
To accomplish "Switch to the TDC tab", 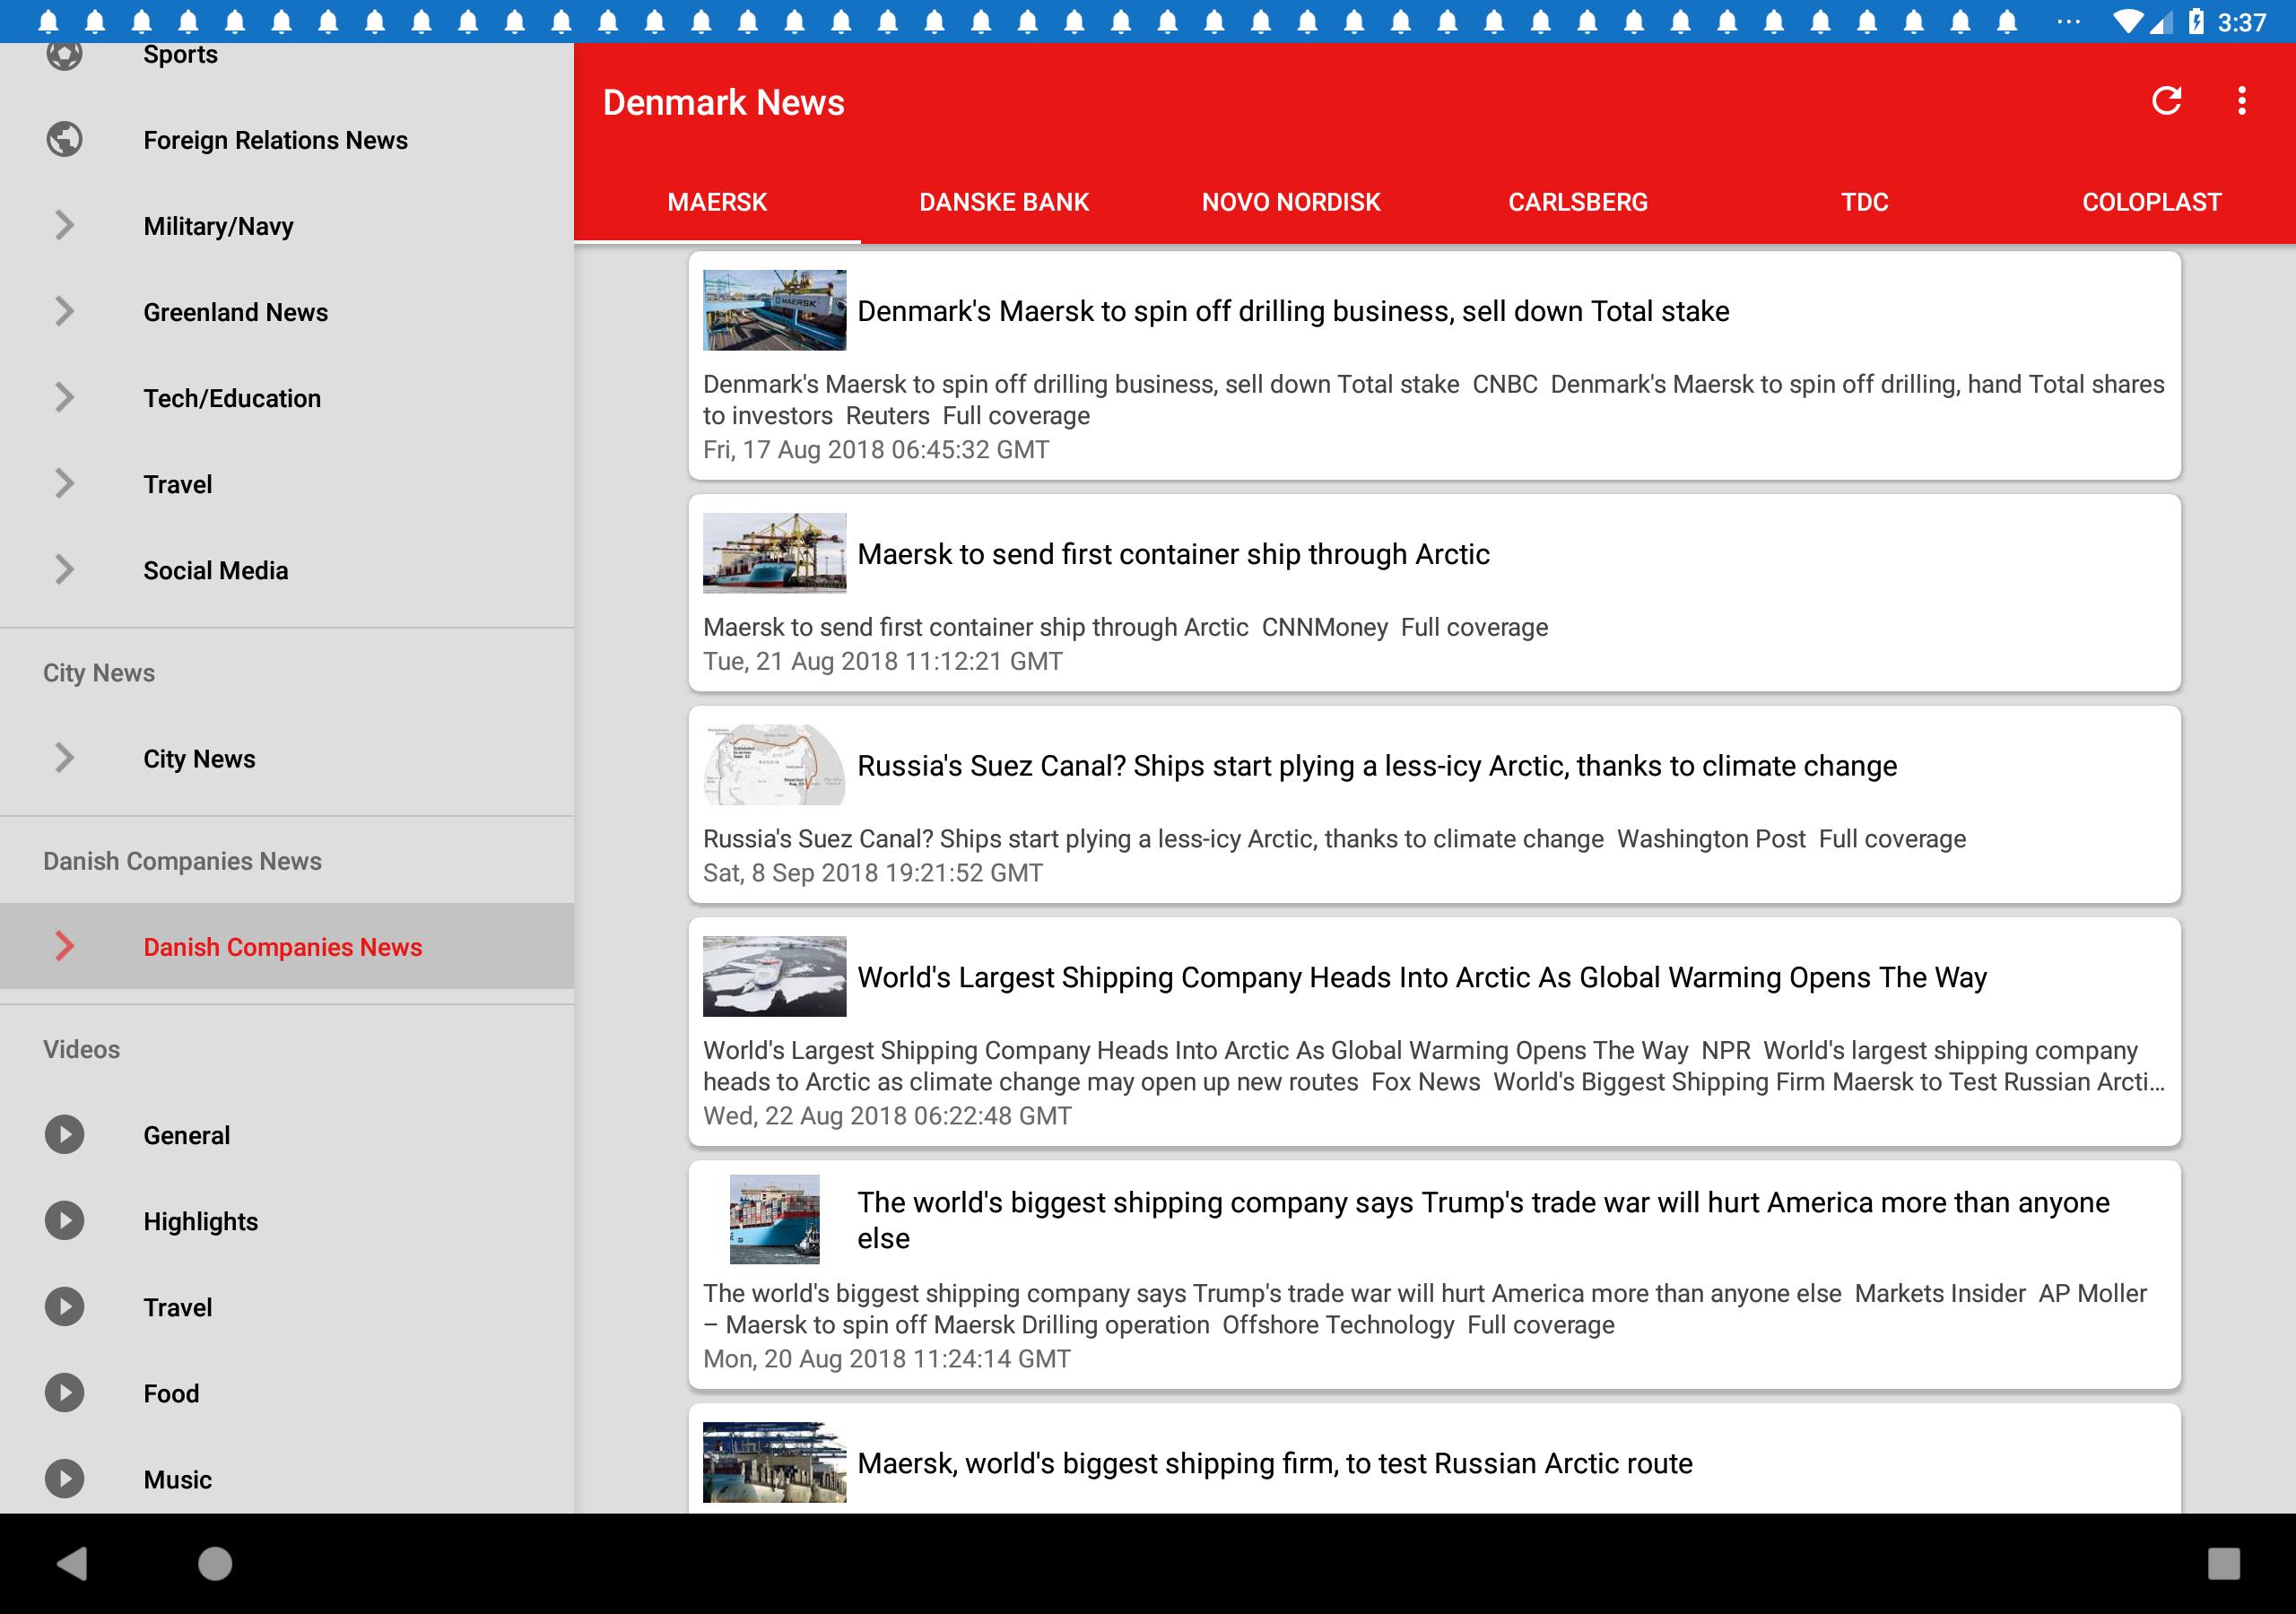I will [x=1865, y=202].
